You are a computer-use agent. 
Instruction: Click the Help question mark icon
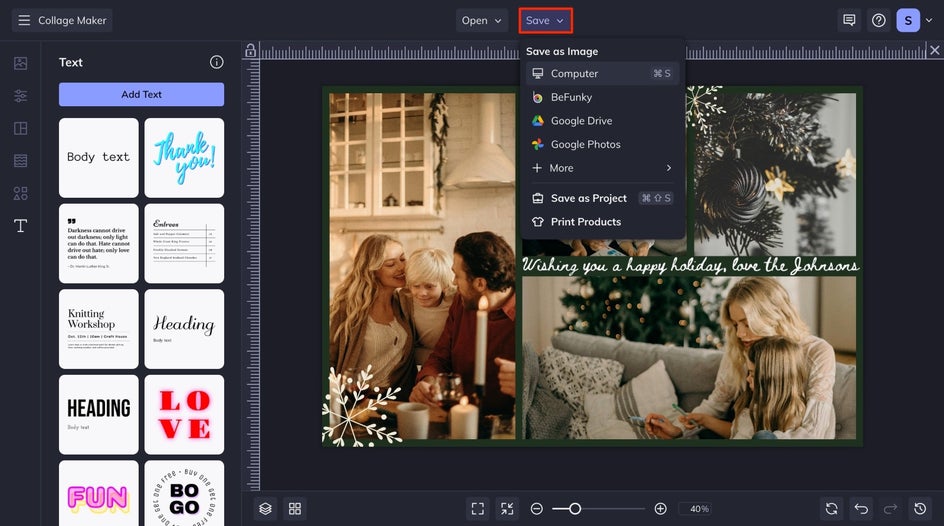(879, 20)
